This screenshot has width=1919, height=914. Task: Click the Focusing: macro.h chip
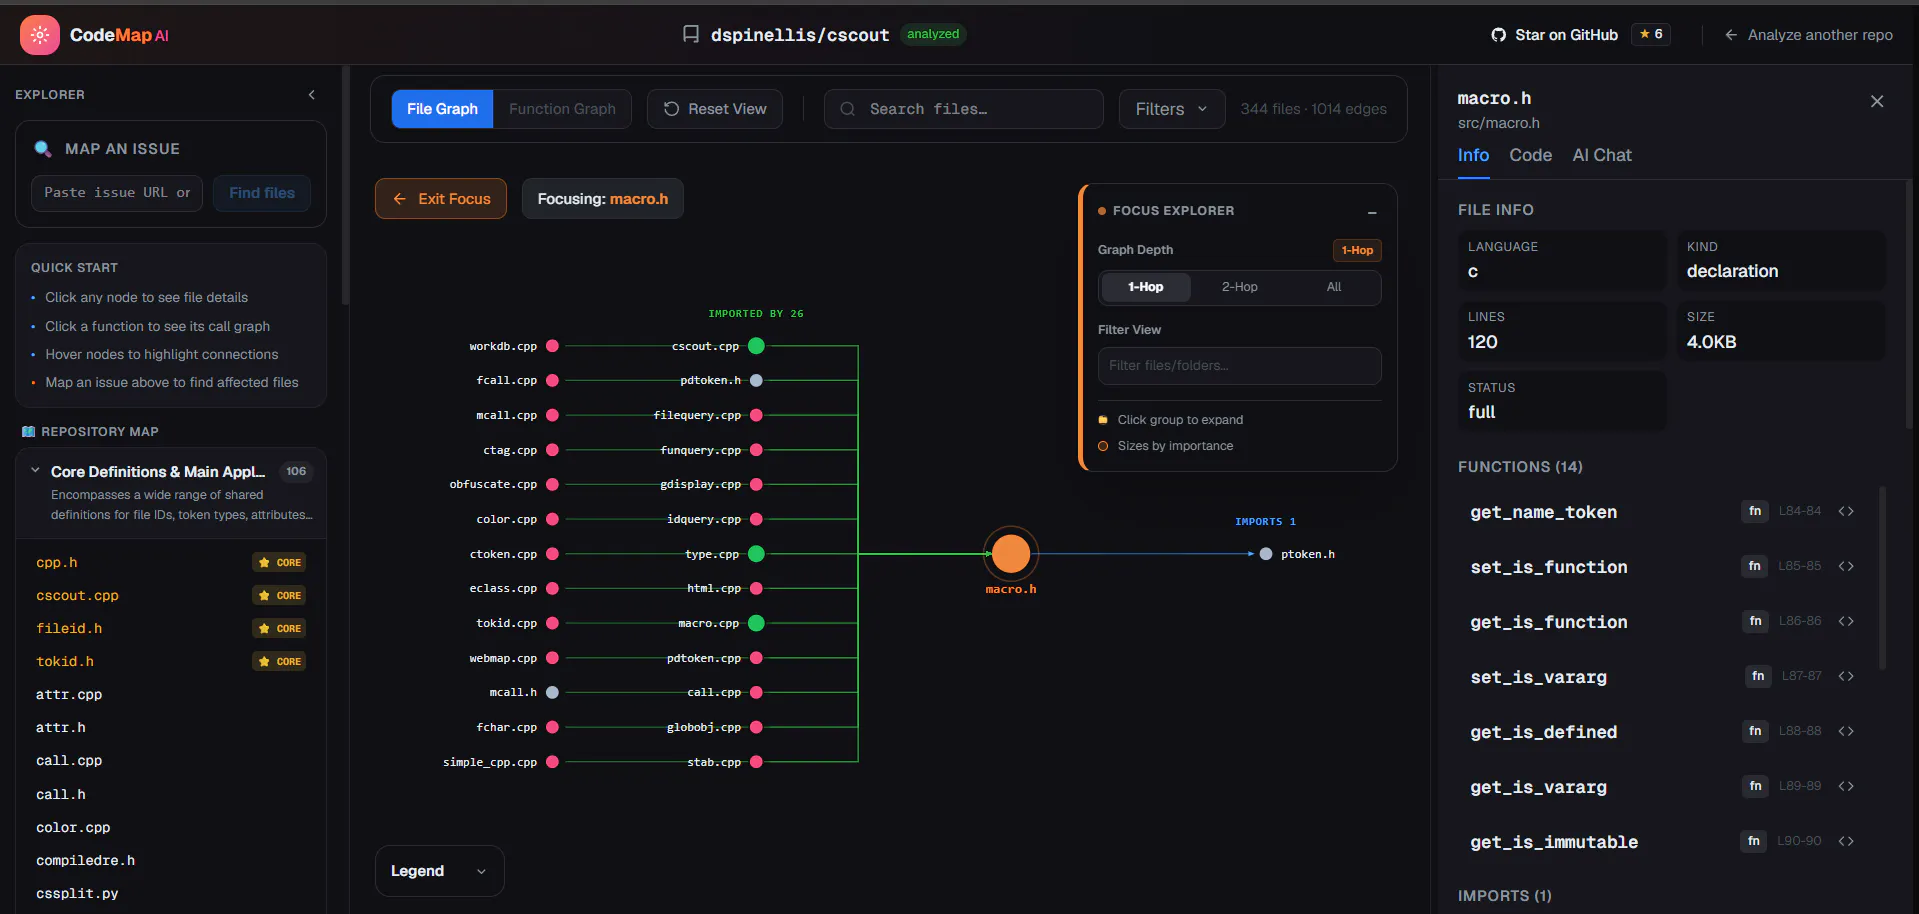click(603, 199)
